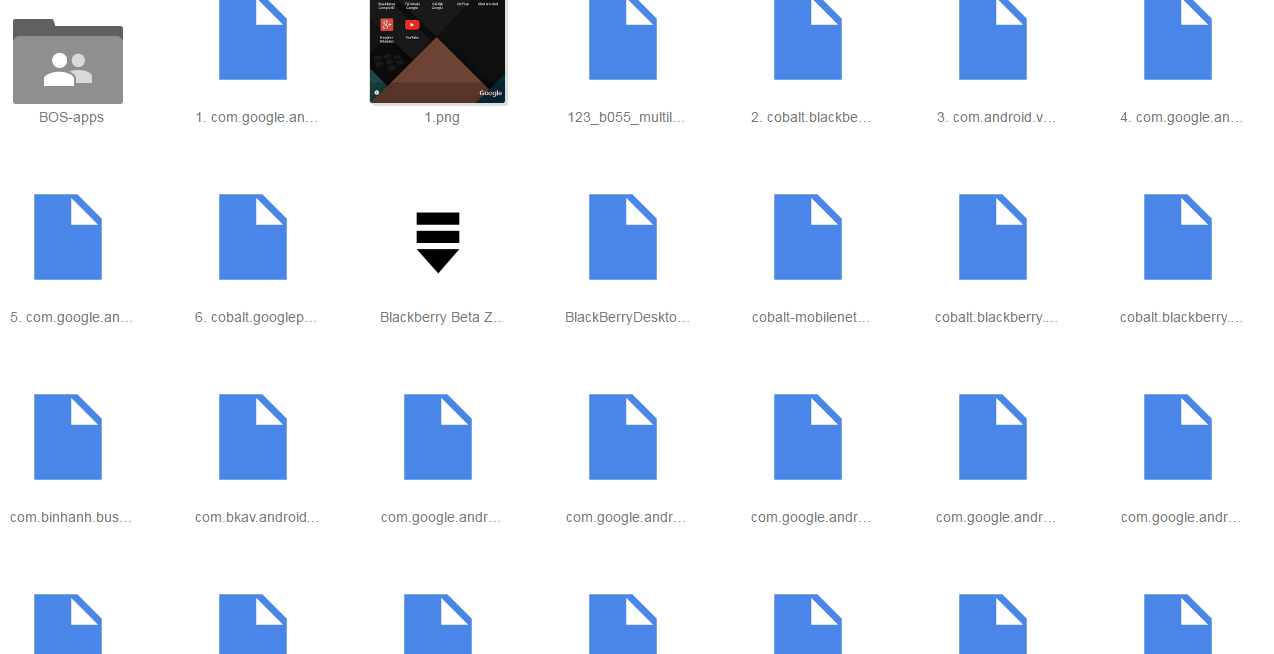This screenshot has height=654, width=1274.
Task: Click the "1. com.google.an…" file name
Action: click(257, 117)
